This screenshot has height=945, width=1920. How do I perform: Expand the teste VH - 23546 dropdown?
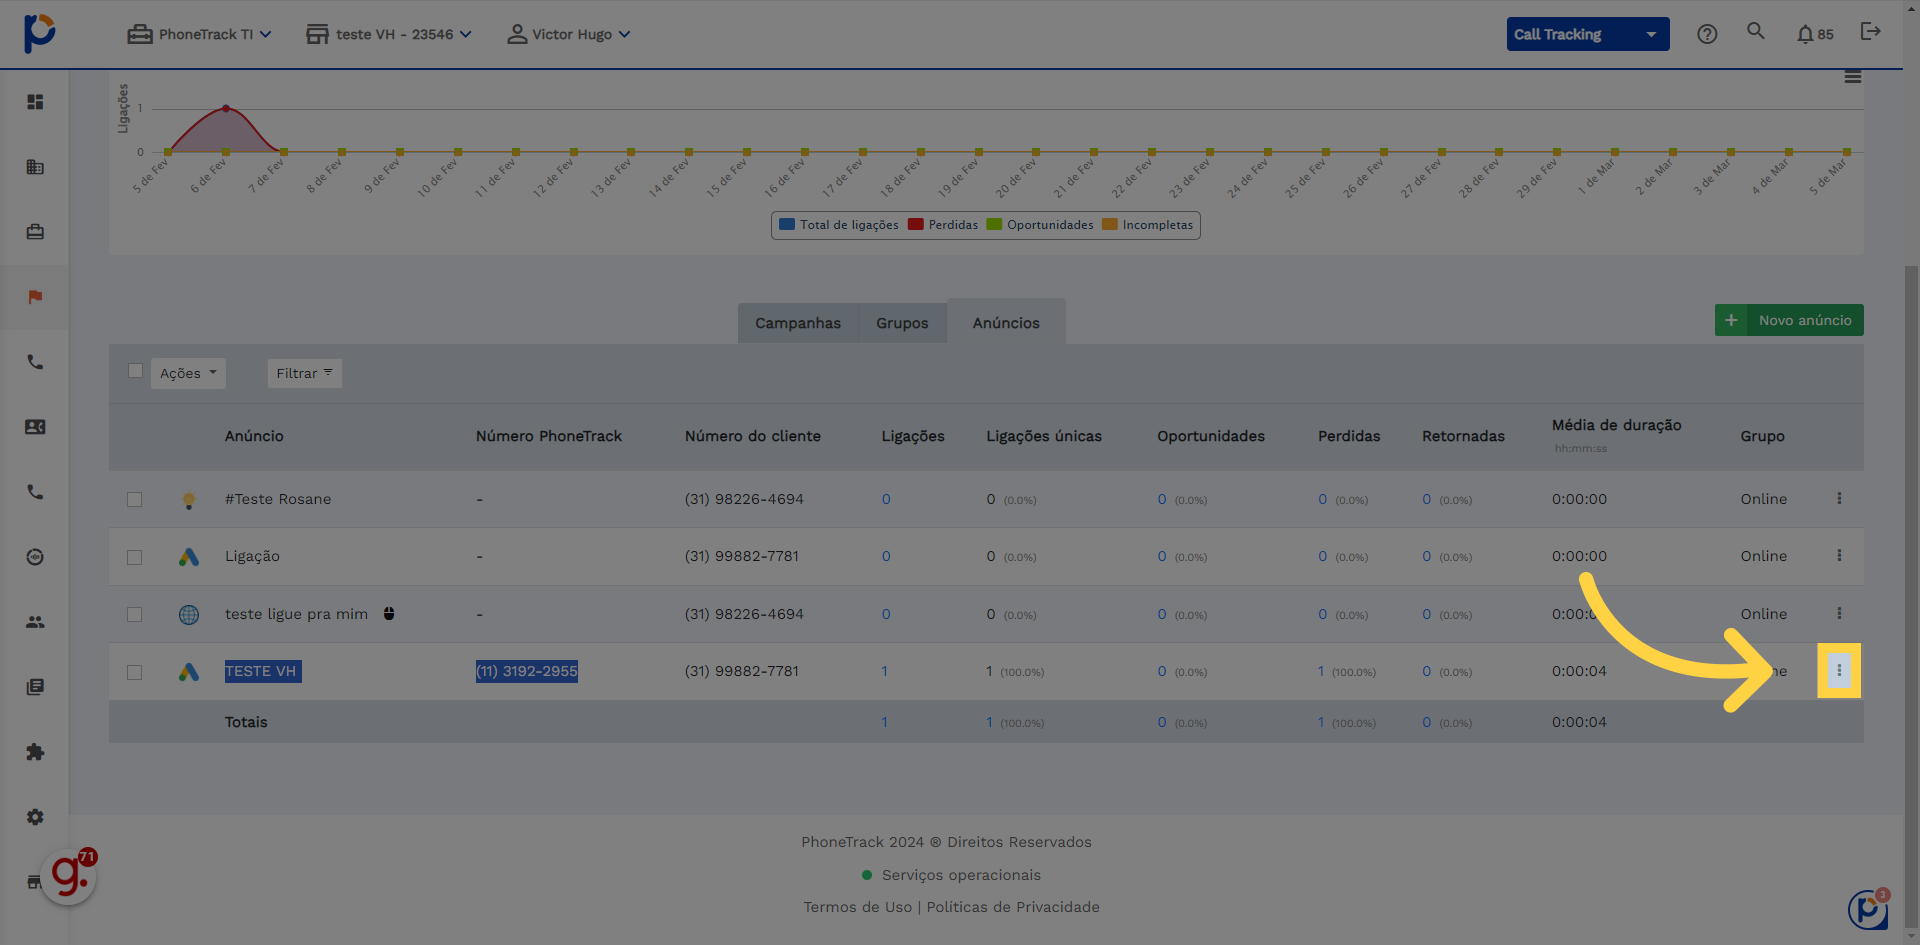click(x=389, y=34)
